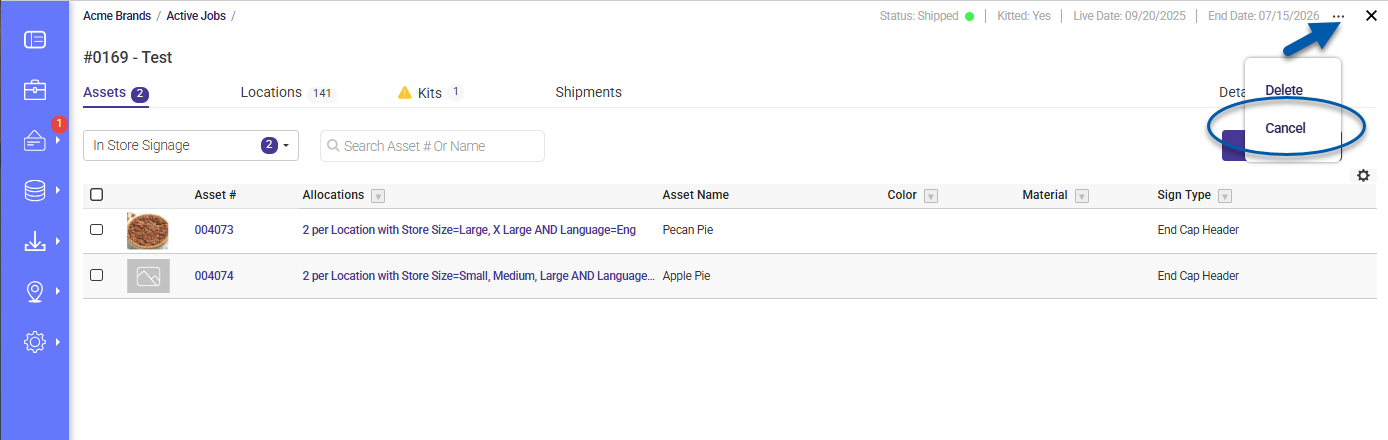Click the download tray sidebar icon
Screen dimensions: 1388x440
point(35,241)
